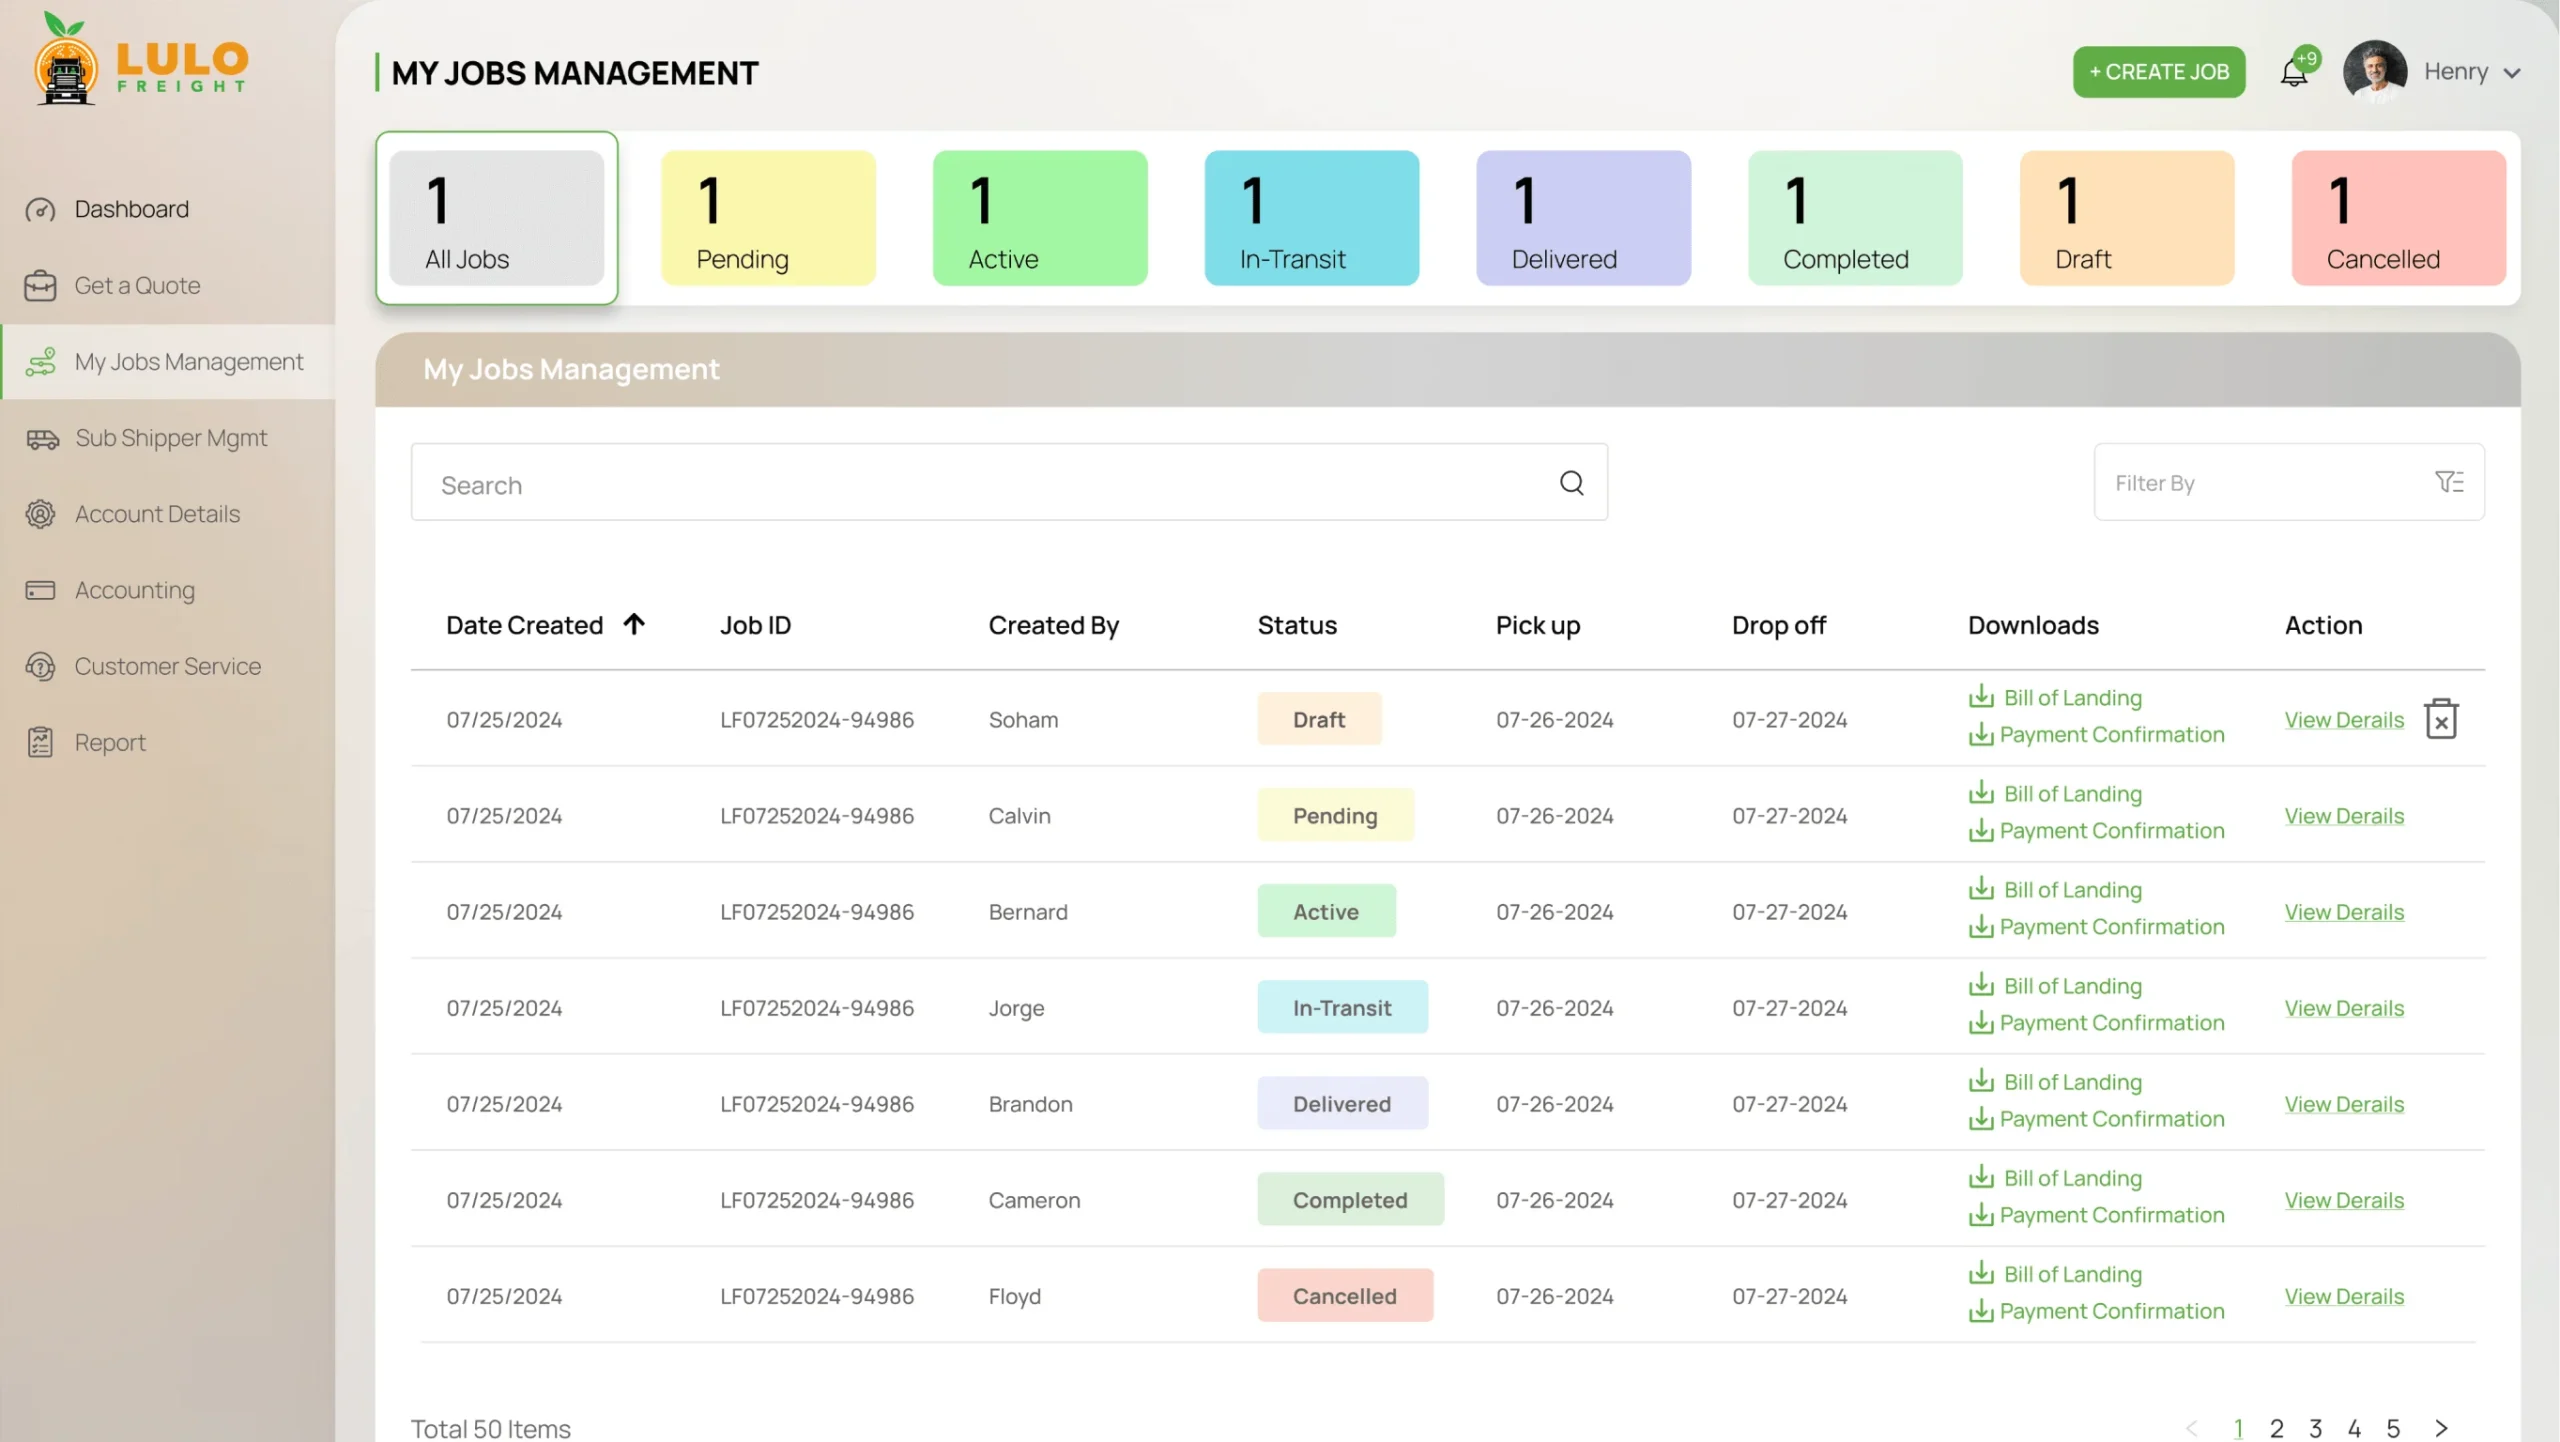Click the Job ID column header

click(x=756, y=625)
